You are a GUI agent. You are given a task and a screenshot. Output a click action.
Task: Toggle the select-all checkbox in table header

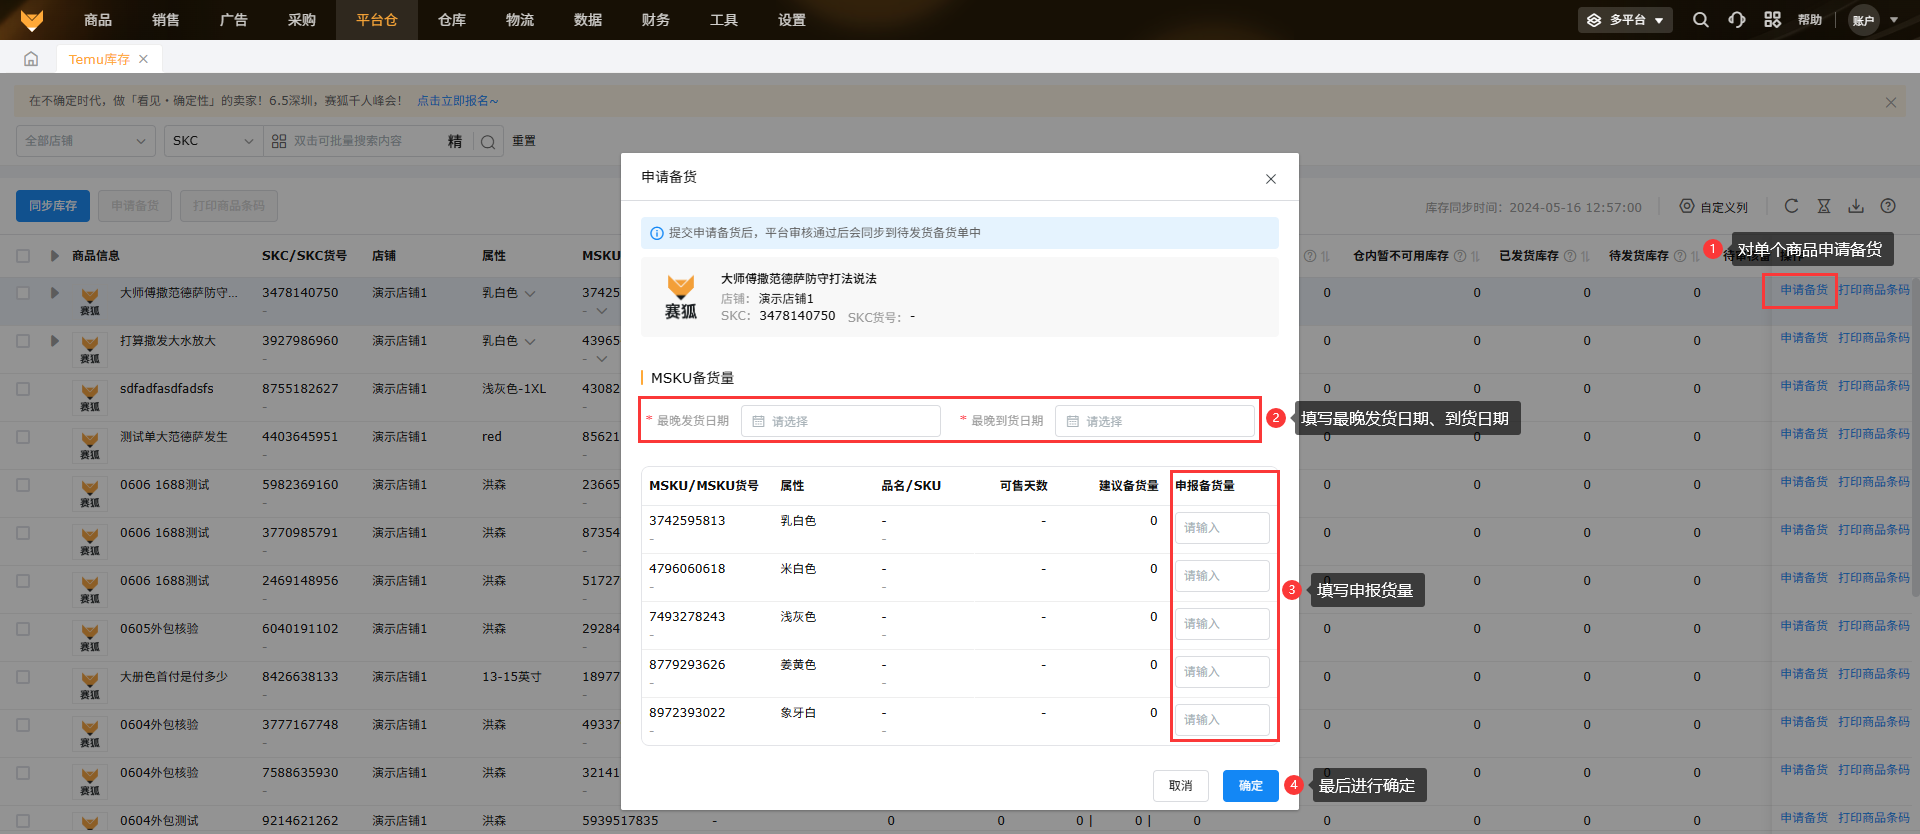23,256
